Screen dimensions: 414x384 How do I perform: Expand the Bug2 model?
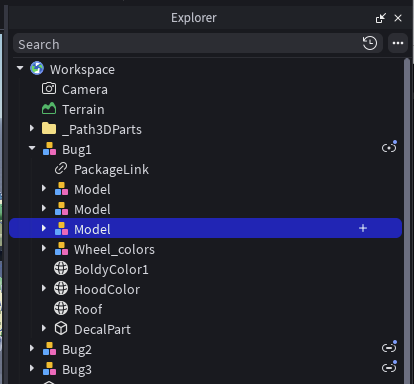(x=32, y=348)
